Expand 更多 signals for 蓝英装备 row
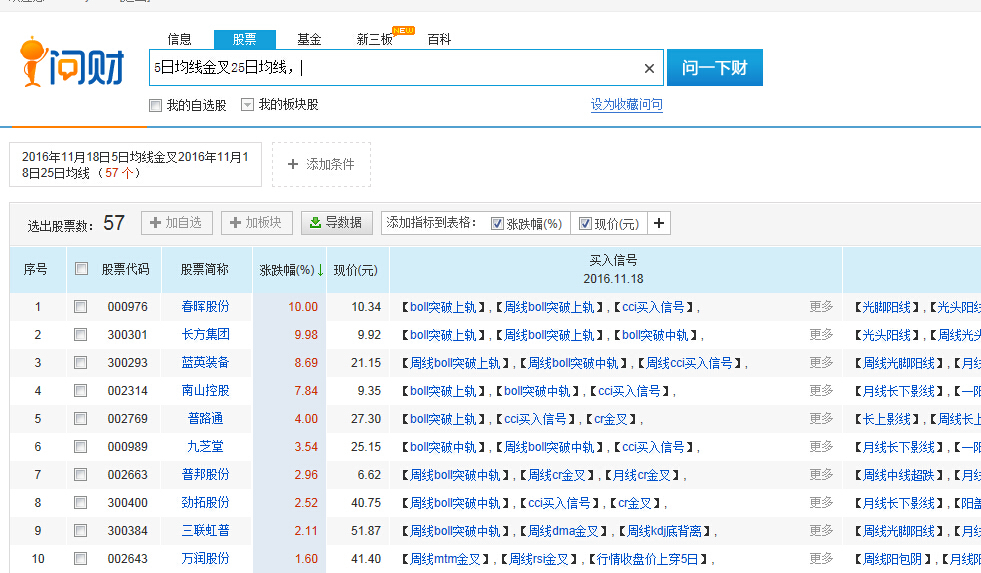 (821, 363)
